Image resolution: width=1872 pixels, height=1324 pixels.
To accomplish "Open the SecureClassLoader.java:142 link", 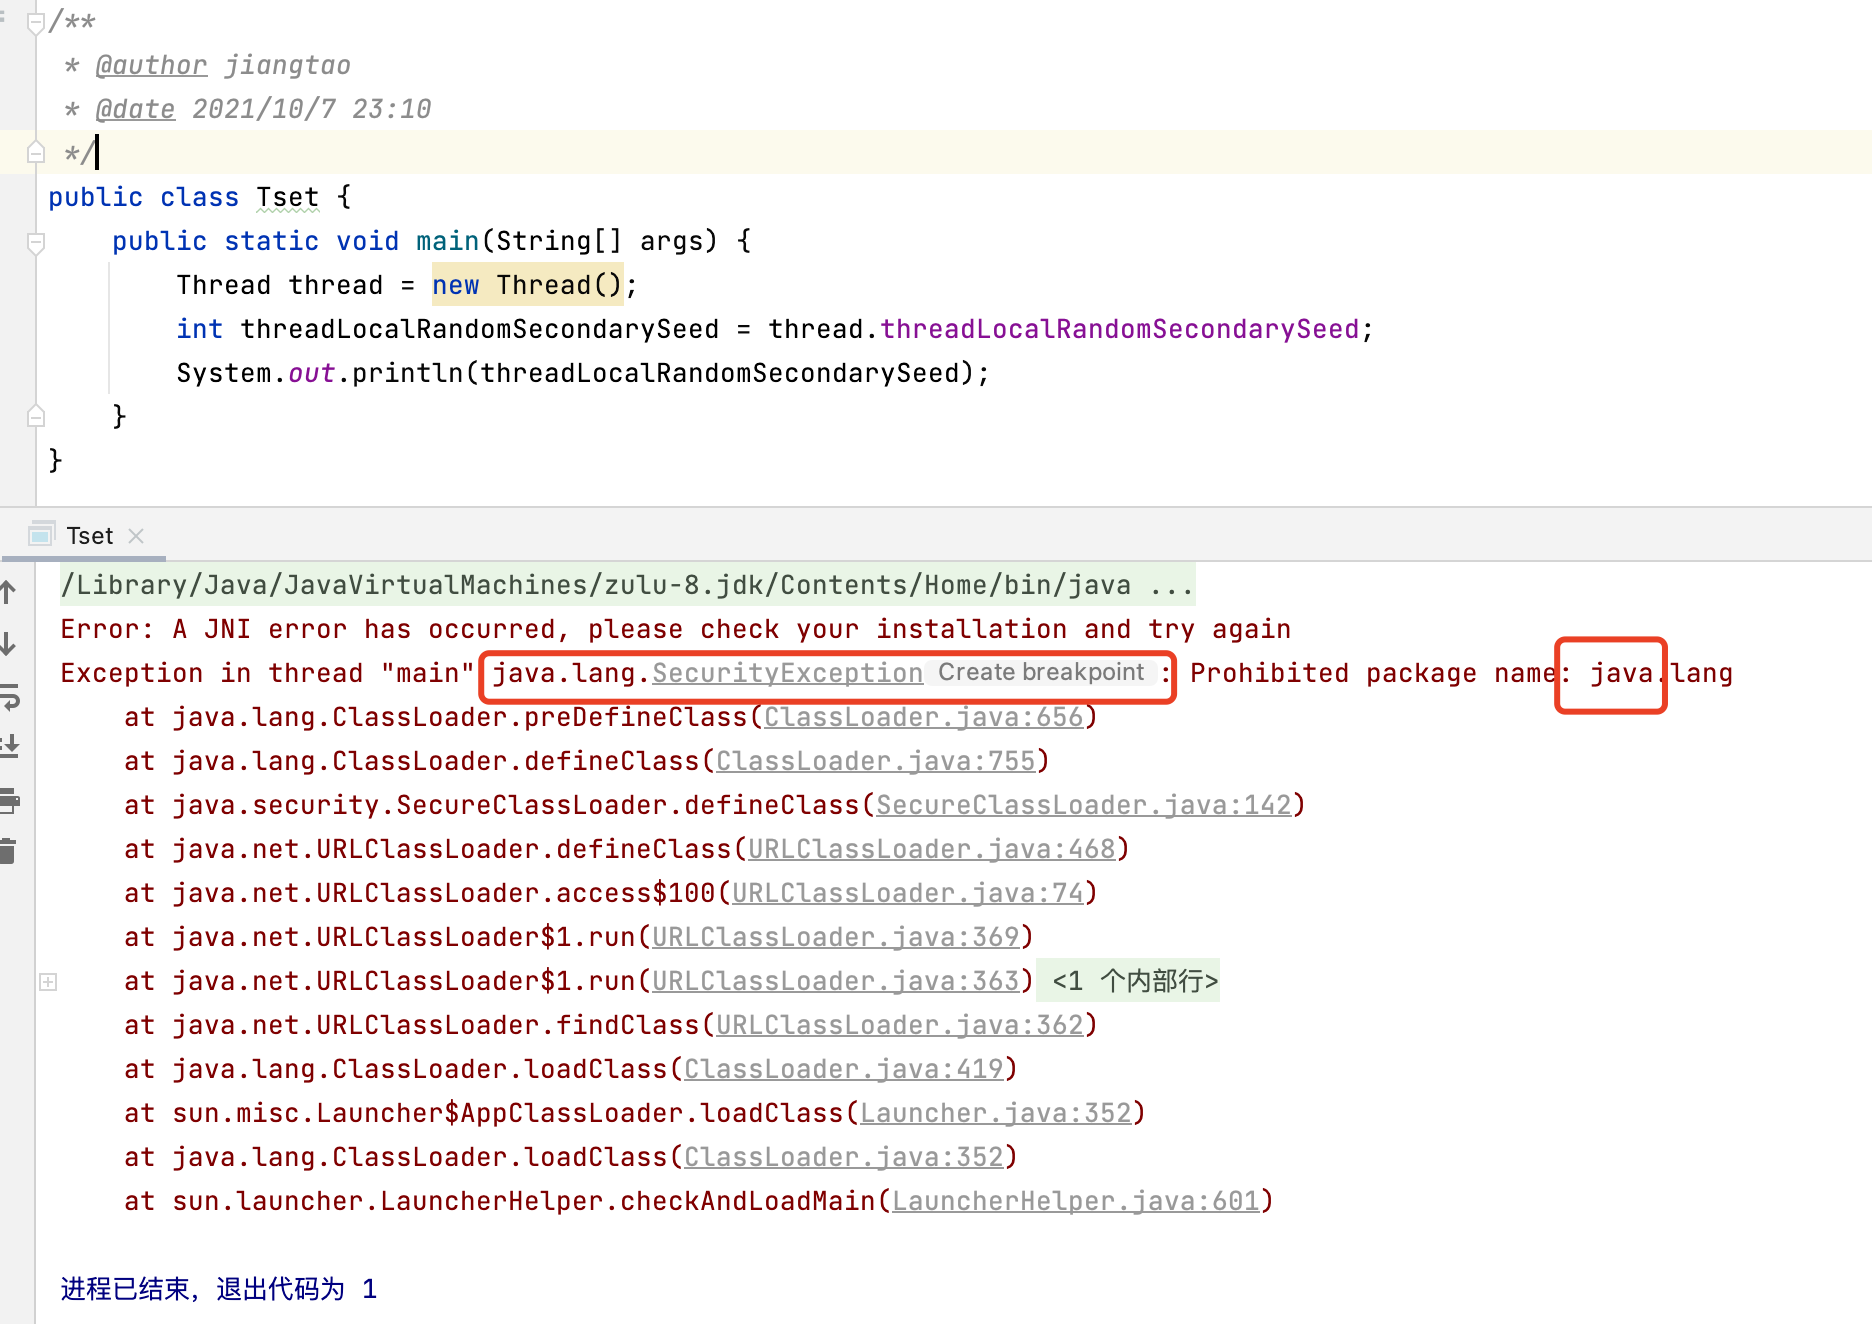I will pos(1083,805).
